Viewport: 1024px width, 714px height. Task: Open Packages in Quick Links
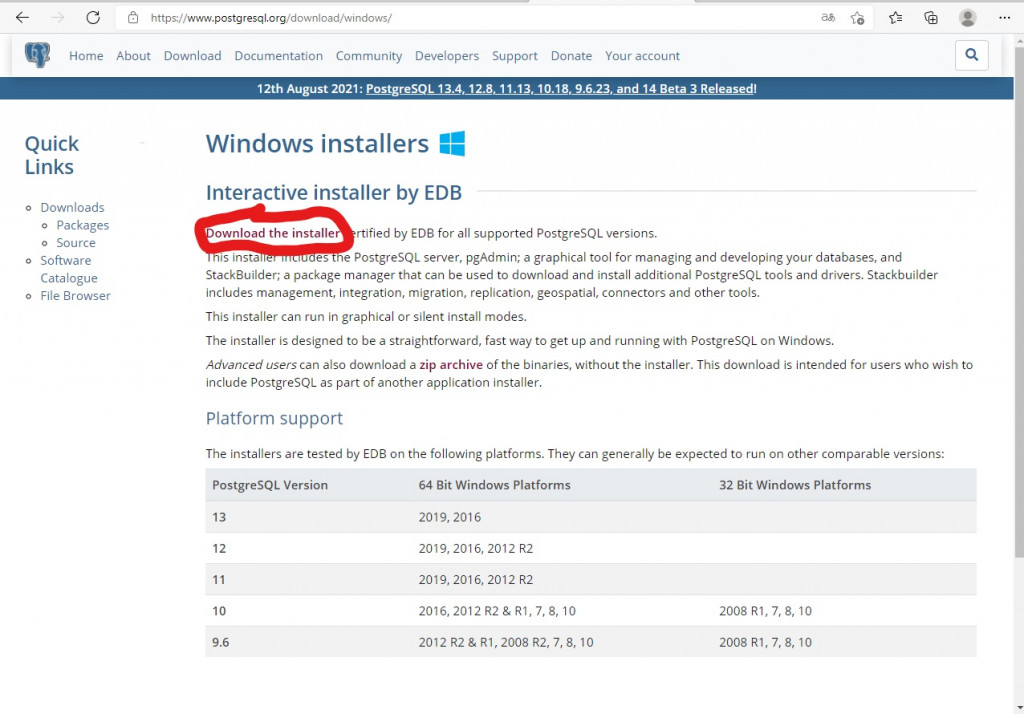(x=82, y=225)
